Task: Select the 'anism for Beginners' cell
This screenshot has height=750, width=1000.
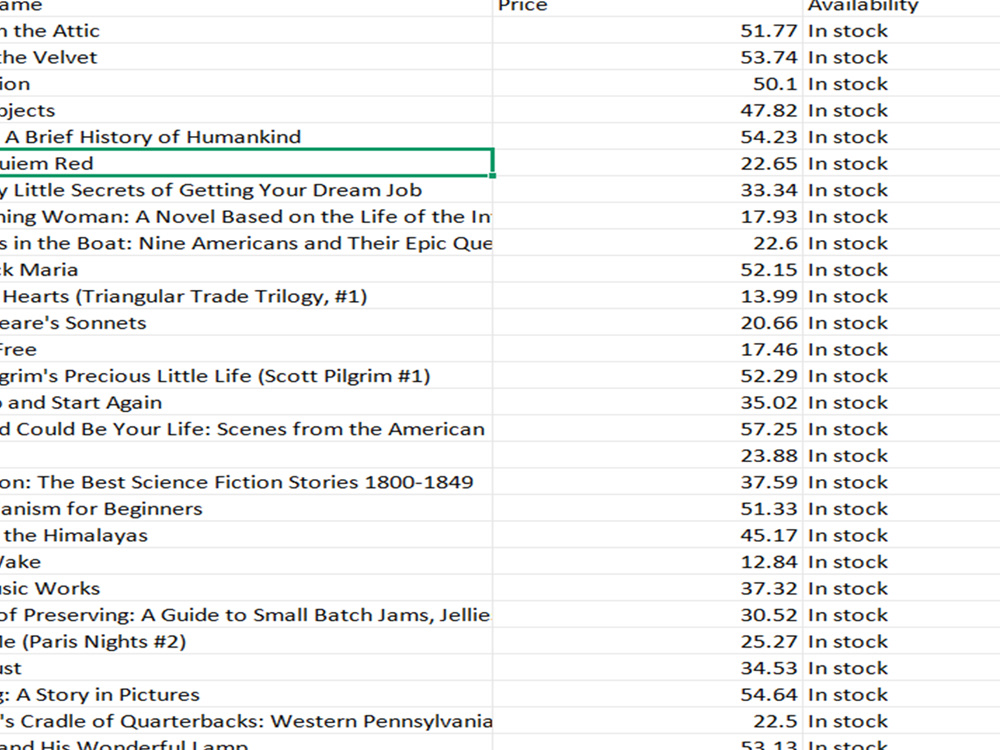Action: point(246,509)
